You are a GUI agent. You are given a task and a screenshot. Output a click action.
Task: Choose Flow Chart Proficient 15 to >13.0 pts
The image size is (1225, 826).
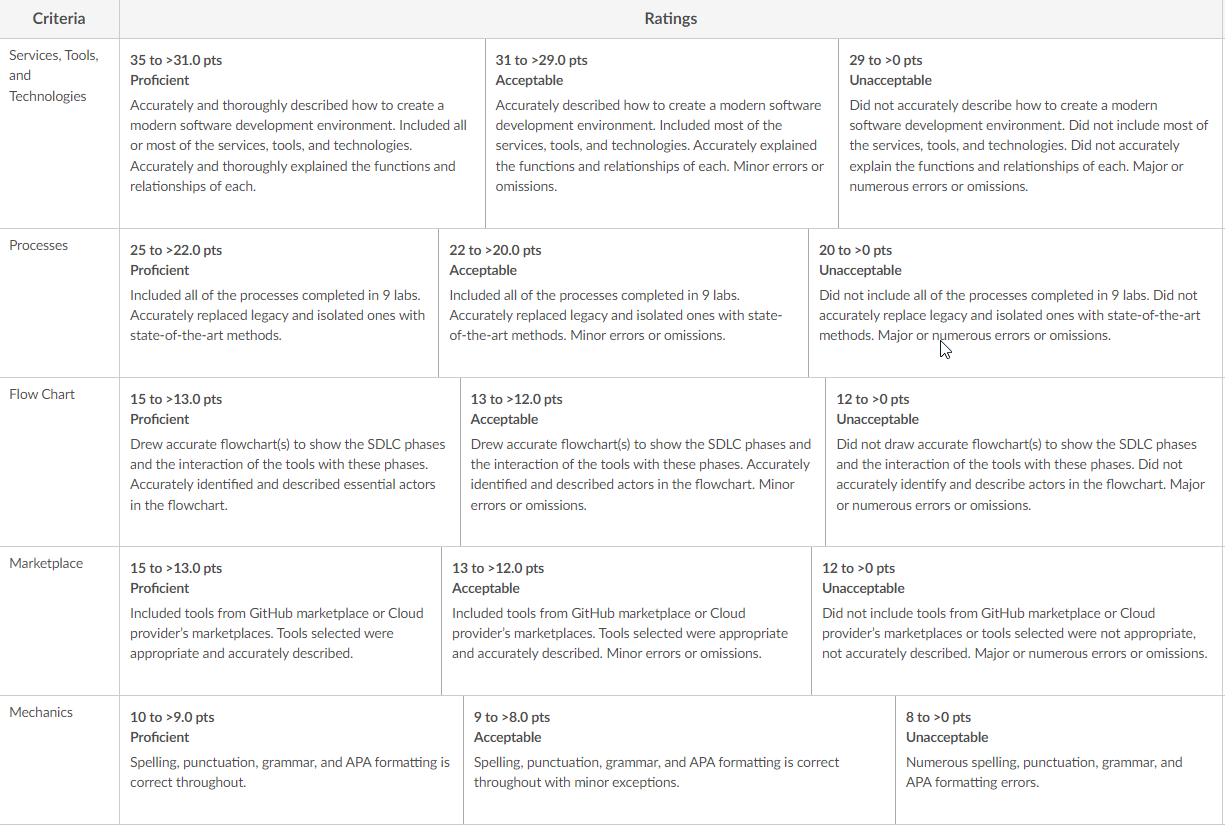[x=290, y=462]
